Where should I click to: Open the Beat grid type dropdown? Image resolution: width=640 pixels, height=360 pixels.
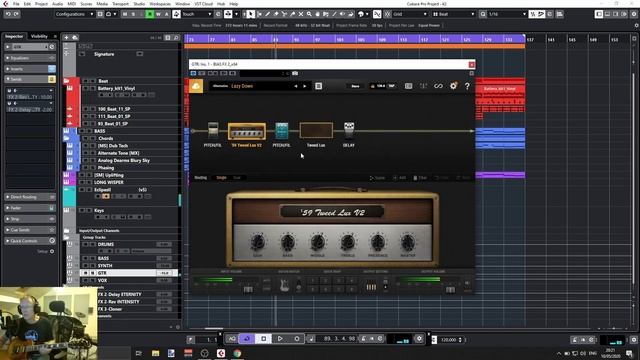point(454,14)
